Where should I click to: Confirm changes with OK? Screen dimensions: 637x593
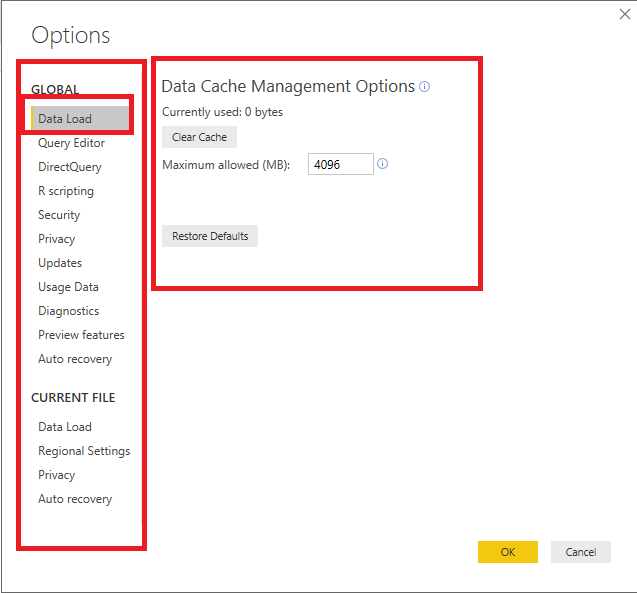(508, 552)
